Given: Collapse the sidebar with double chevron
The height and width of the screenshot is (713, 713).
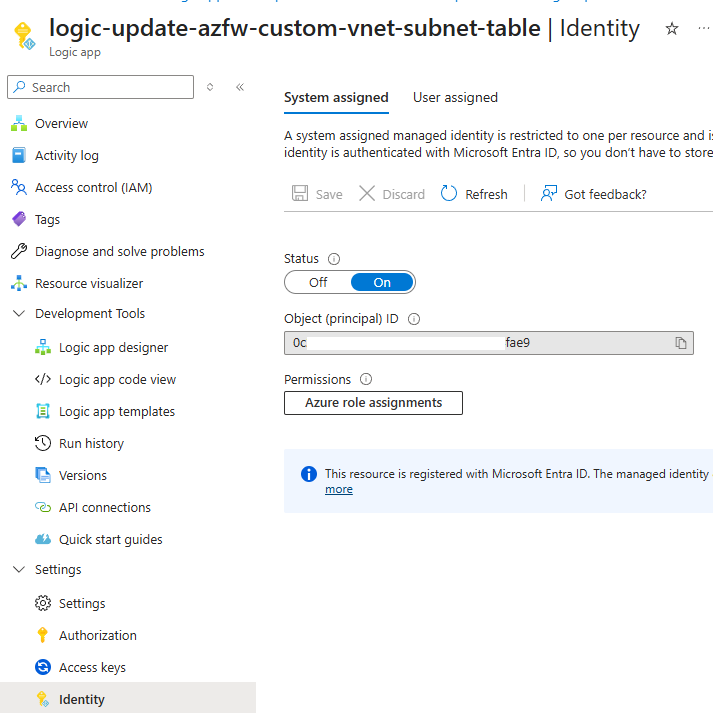Looking at the screenshot, I should tap(240, 87).
